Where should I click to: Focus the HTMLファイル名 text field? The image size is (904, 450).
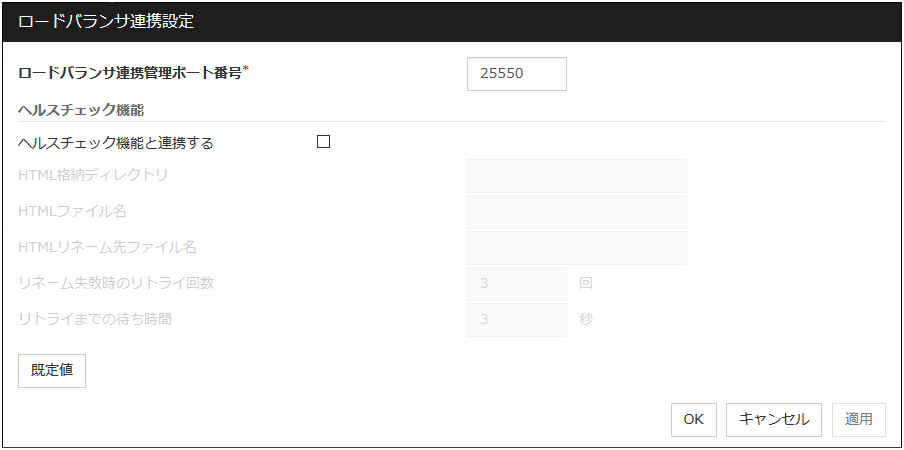(576, 212)
